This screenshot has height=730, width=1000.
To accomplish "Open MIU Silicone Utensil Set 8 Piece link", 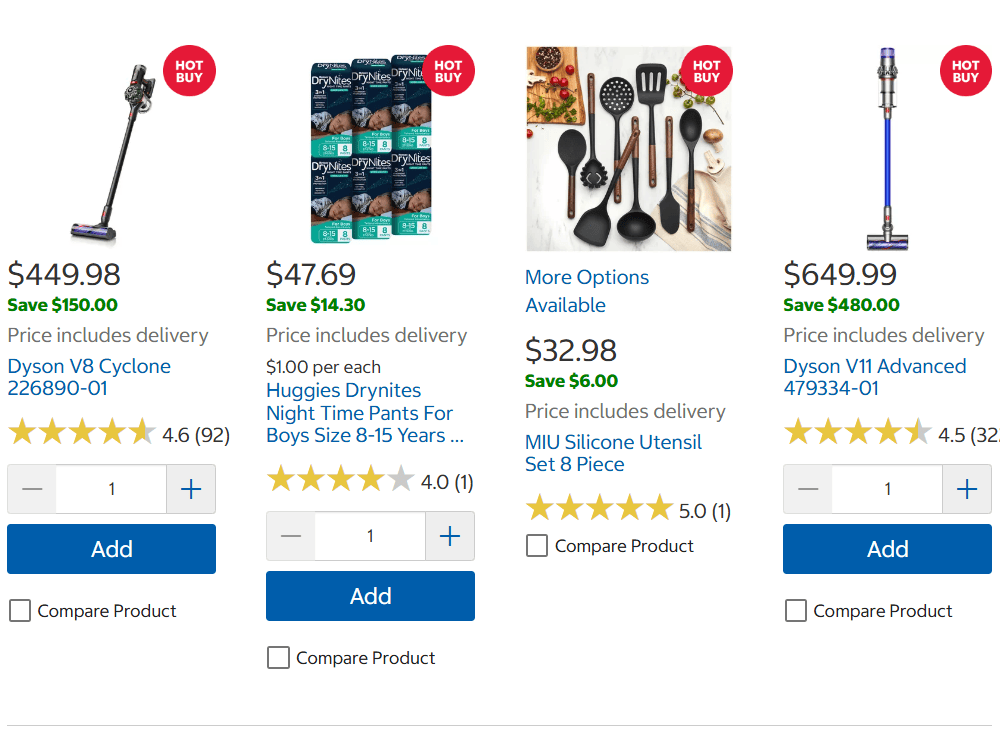I will pyautogui.click(x=613, y=453).
